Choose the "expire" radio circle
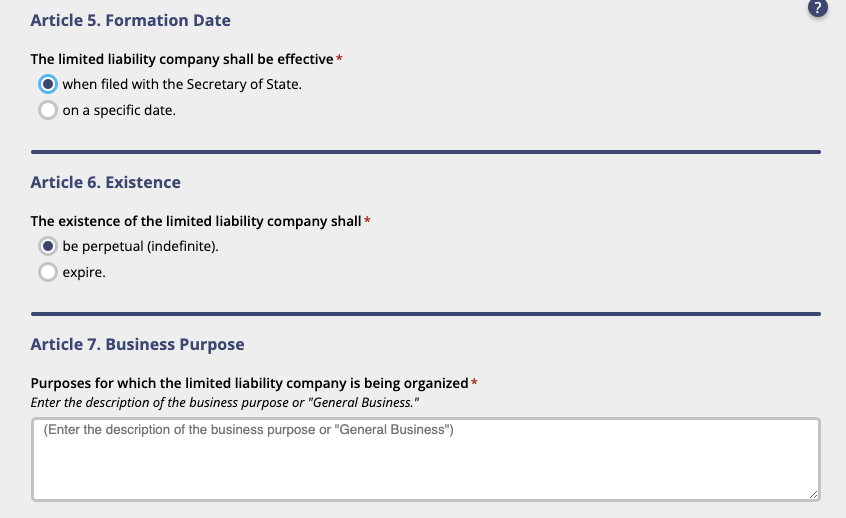 (48, 272)
